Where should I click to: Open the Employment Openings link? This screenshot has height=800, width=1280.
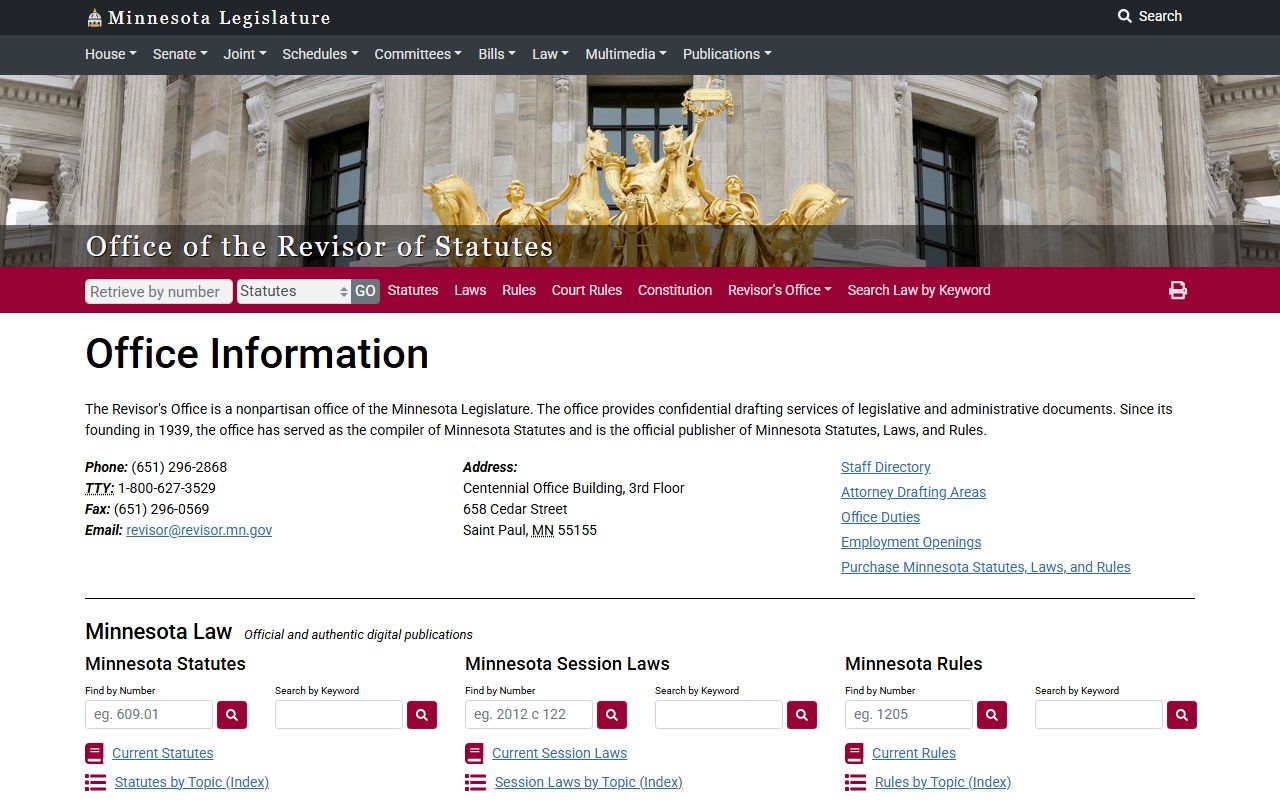(x=911, y=542)
